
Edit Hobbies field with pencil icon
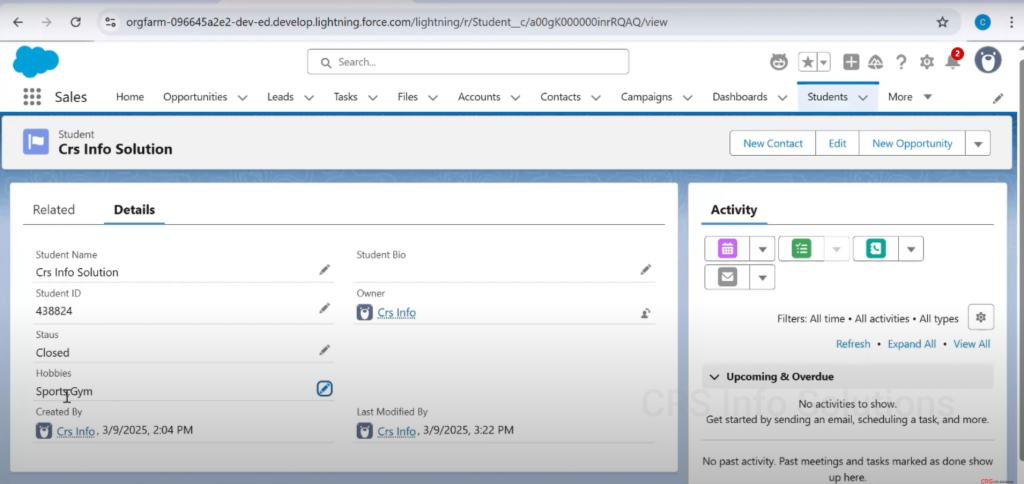(324, 389)
